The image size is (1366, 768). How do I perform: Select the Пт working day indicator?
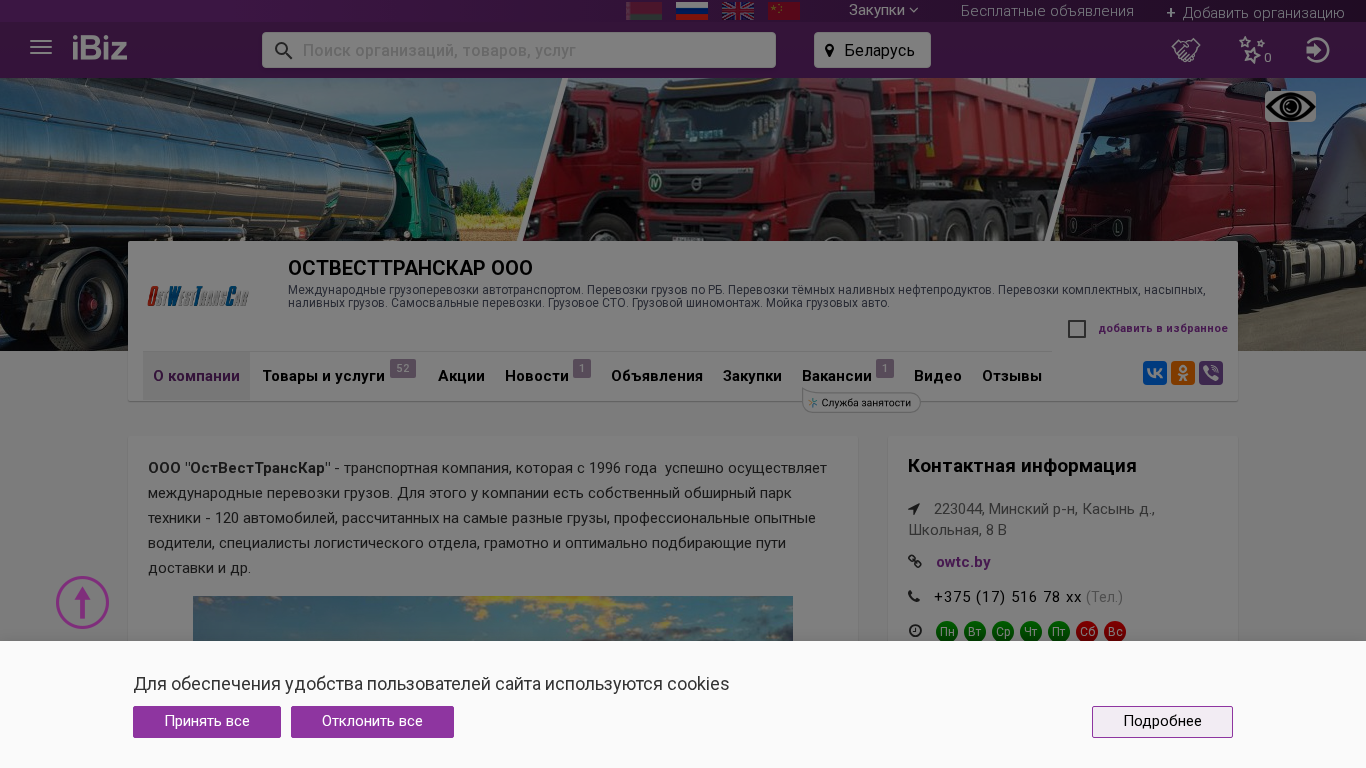[x=1059, y=632]
